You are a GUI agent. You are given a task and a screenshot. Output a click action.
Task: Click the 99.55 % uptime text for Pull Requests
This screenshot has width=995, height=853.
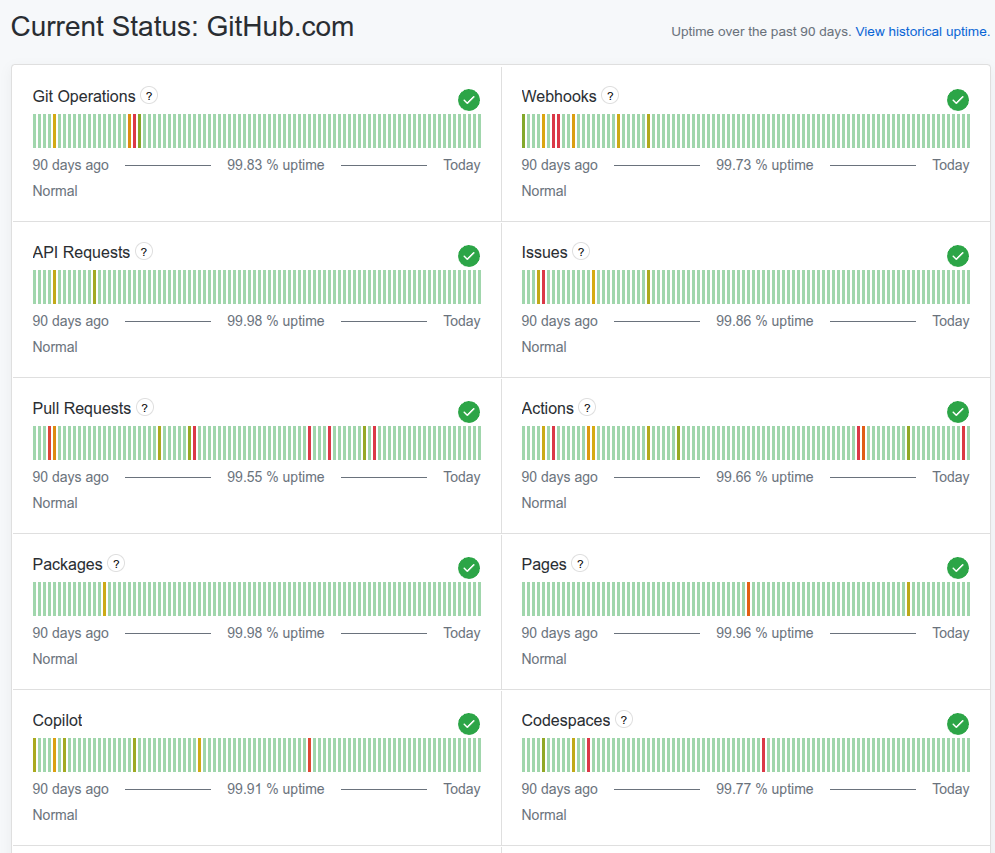point(275,477)
